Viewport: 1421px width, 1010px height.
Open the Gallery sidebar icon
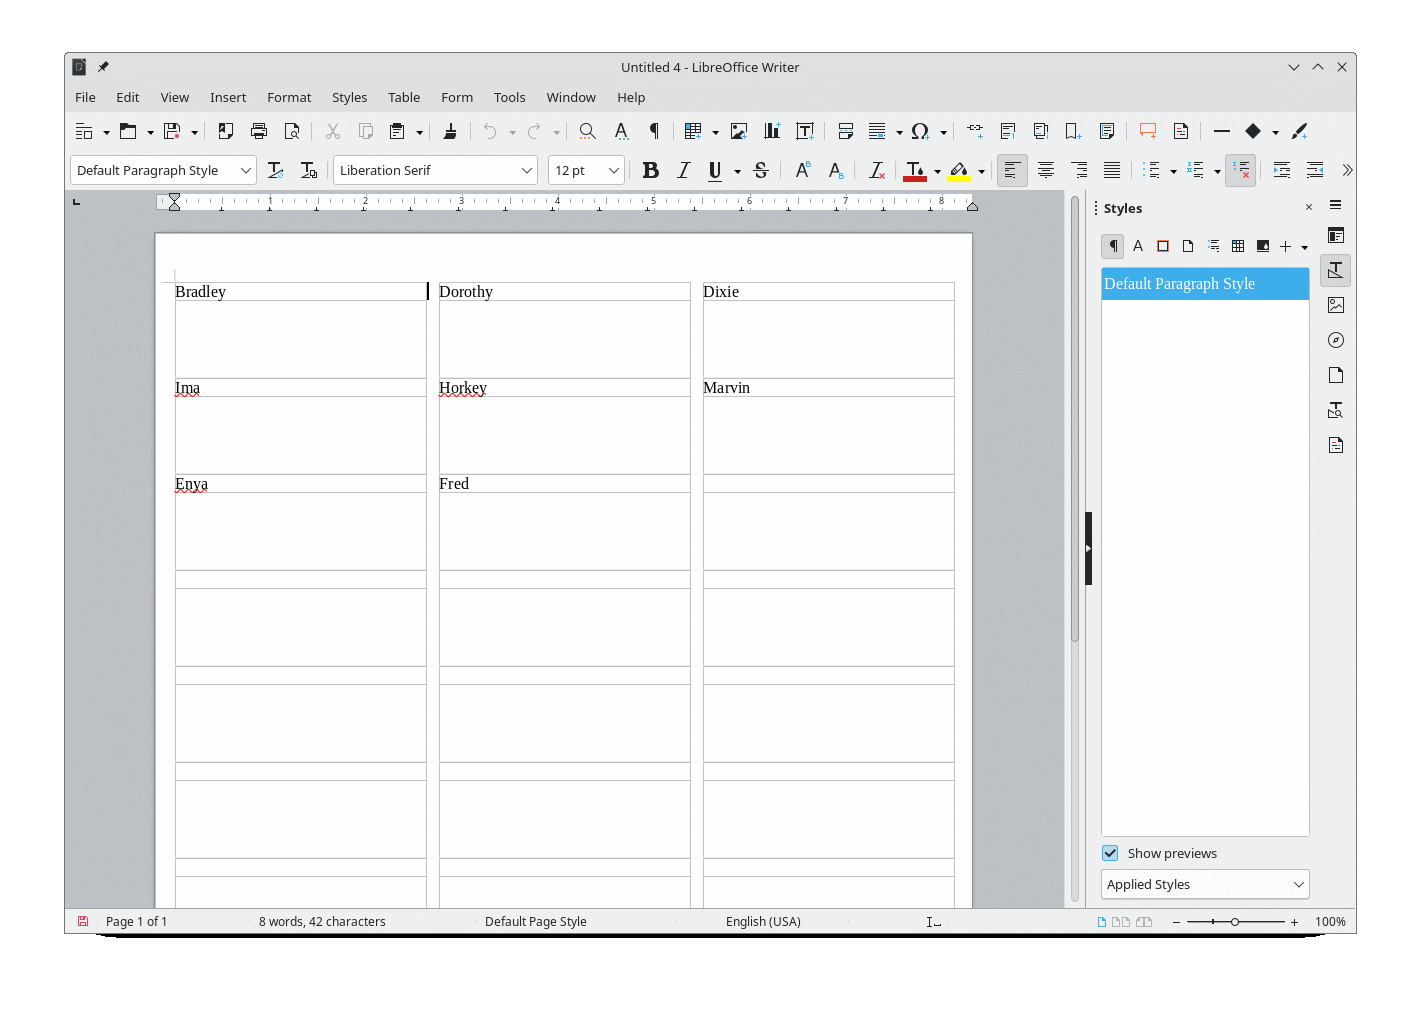(1336, 305)
